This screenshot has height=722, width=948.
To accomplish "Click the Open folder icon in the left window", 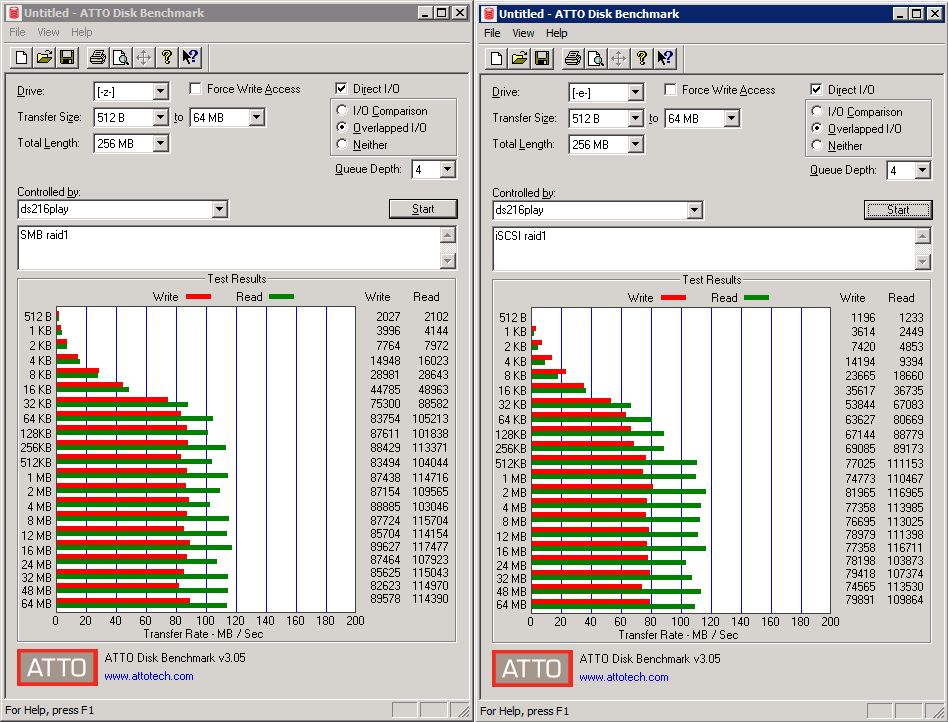I will (x=45, y=57).
